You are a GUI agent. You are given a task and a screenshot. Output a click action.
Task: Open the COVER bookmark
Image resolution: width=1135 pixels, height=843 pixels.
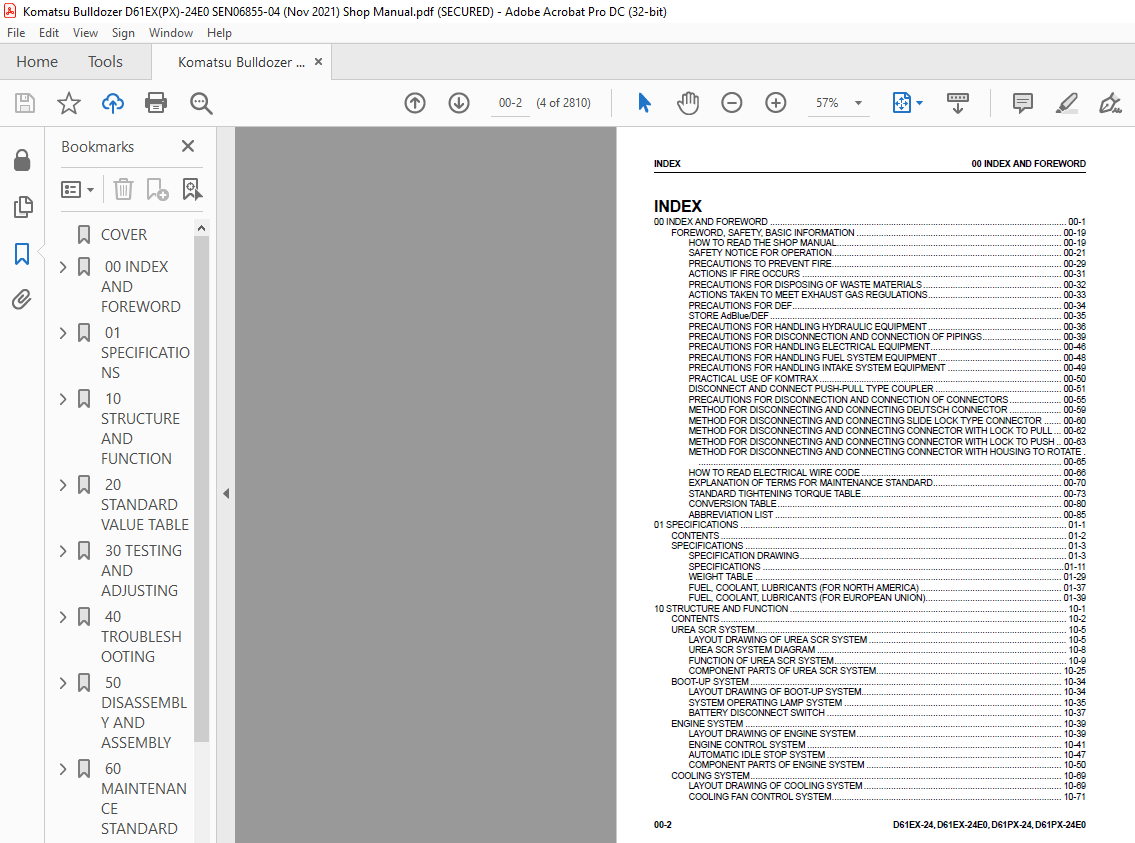124,234
